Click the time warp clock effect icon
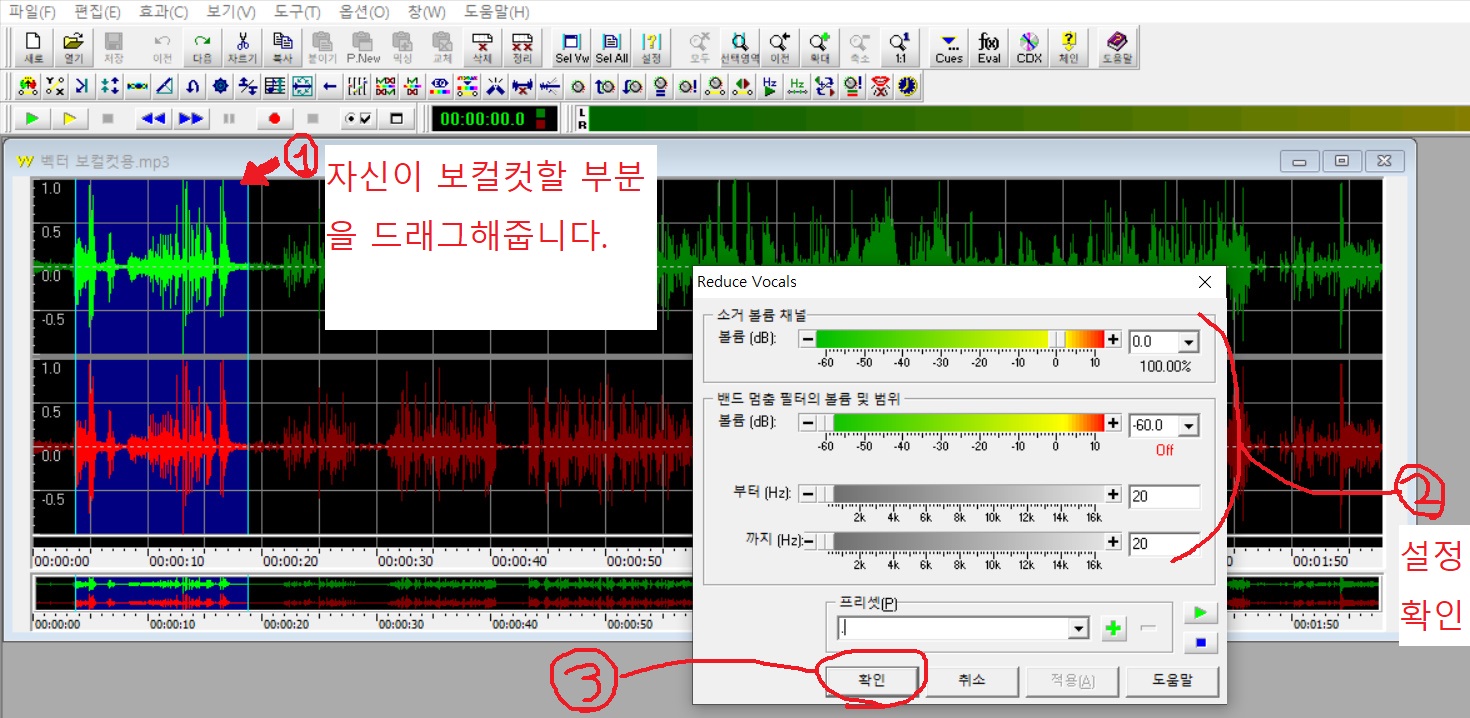This screenshot has width=1470, height=718. 905,86
